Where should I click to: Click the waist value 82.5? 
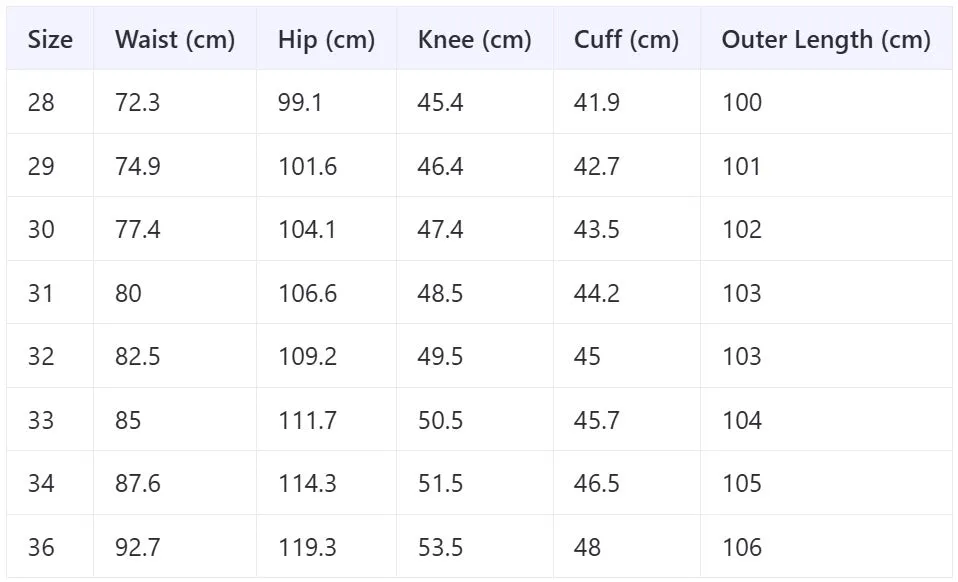point(137,356)
